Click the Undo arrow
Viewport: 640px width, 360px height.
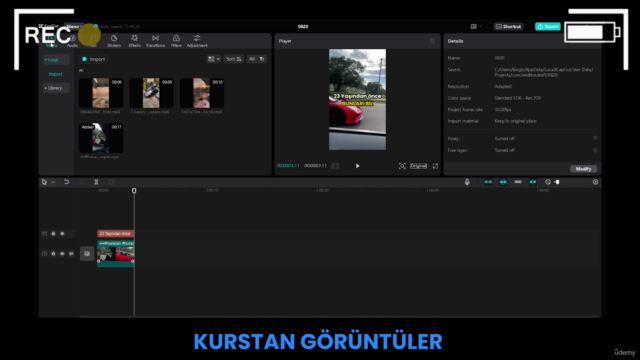[x=67, y=182]
